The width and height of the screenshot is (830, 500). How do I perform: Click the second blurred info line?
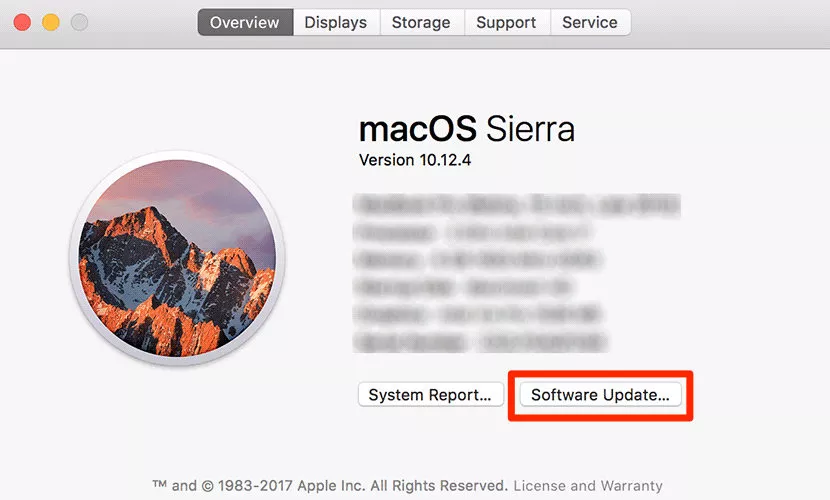tap(468, 234)
